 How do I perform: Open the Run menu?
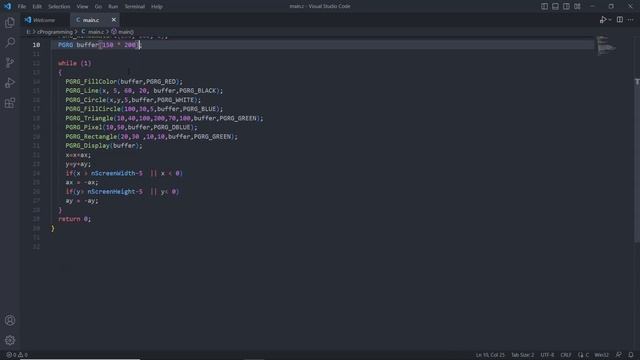[x=113, y=7]
